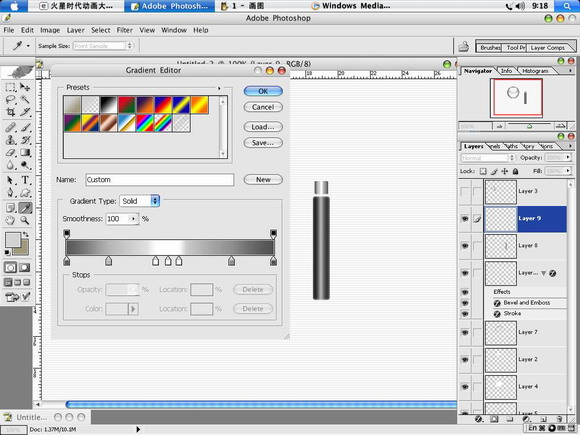Select the Move tool

coord(25,87)
